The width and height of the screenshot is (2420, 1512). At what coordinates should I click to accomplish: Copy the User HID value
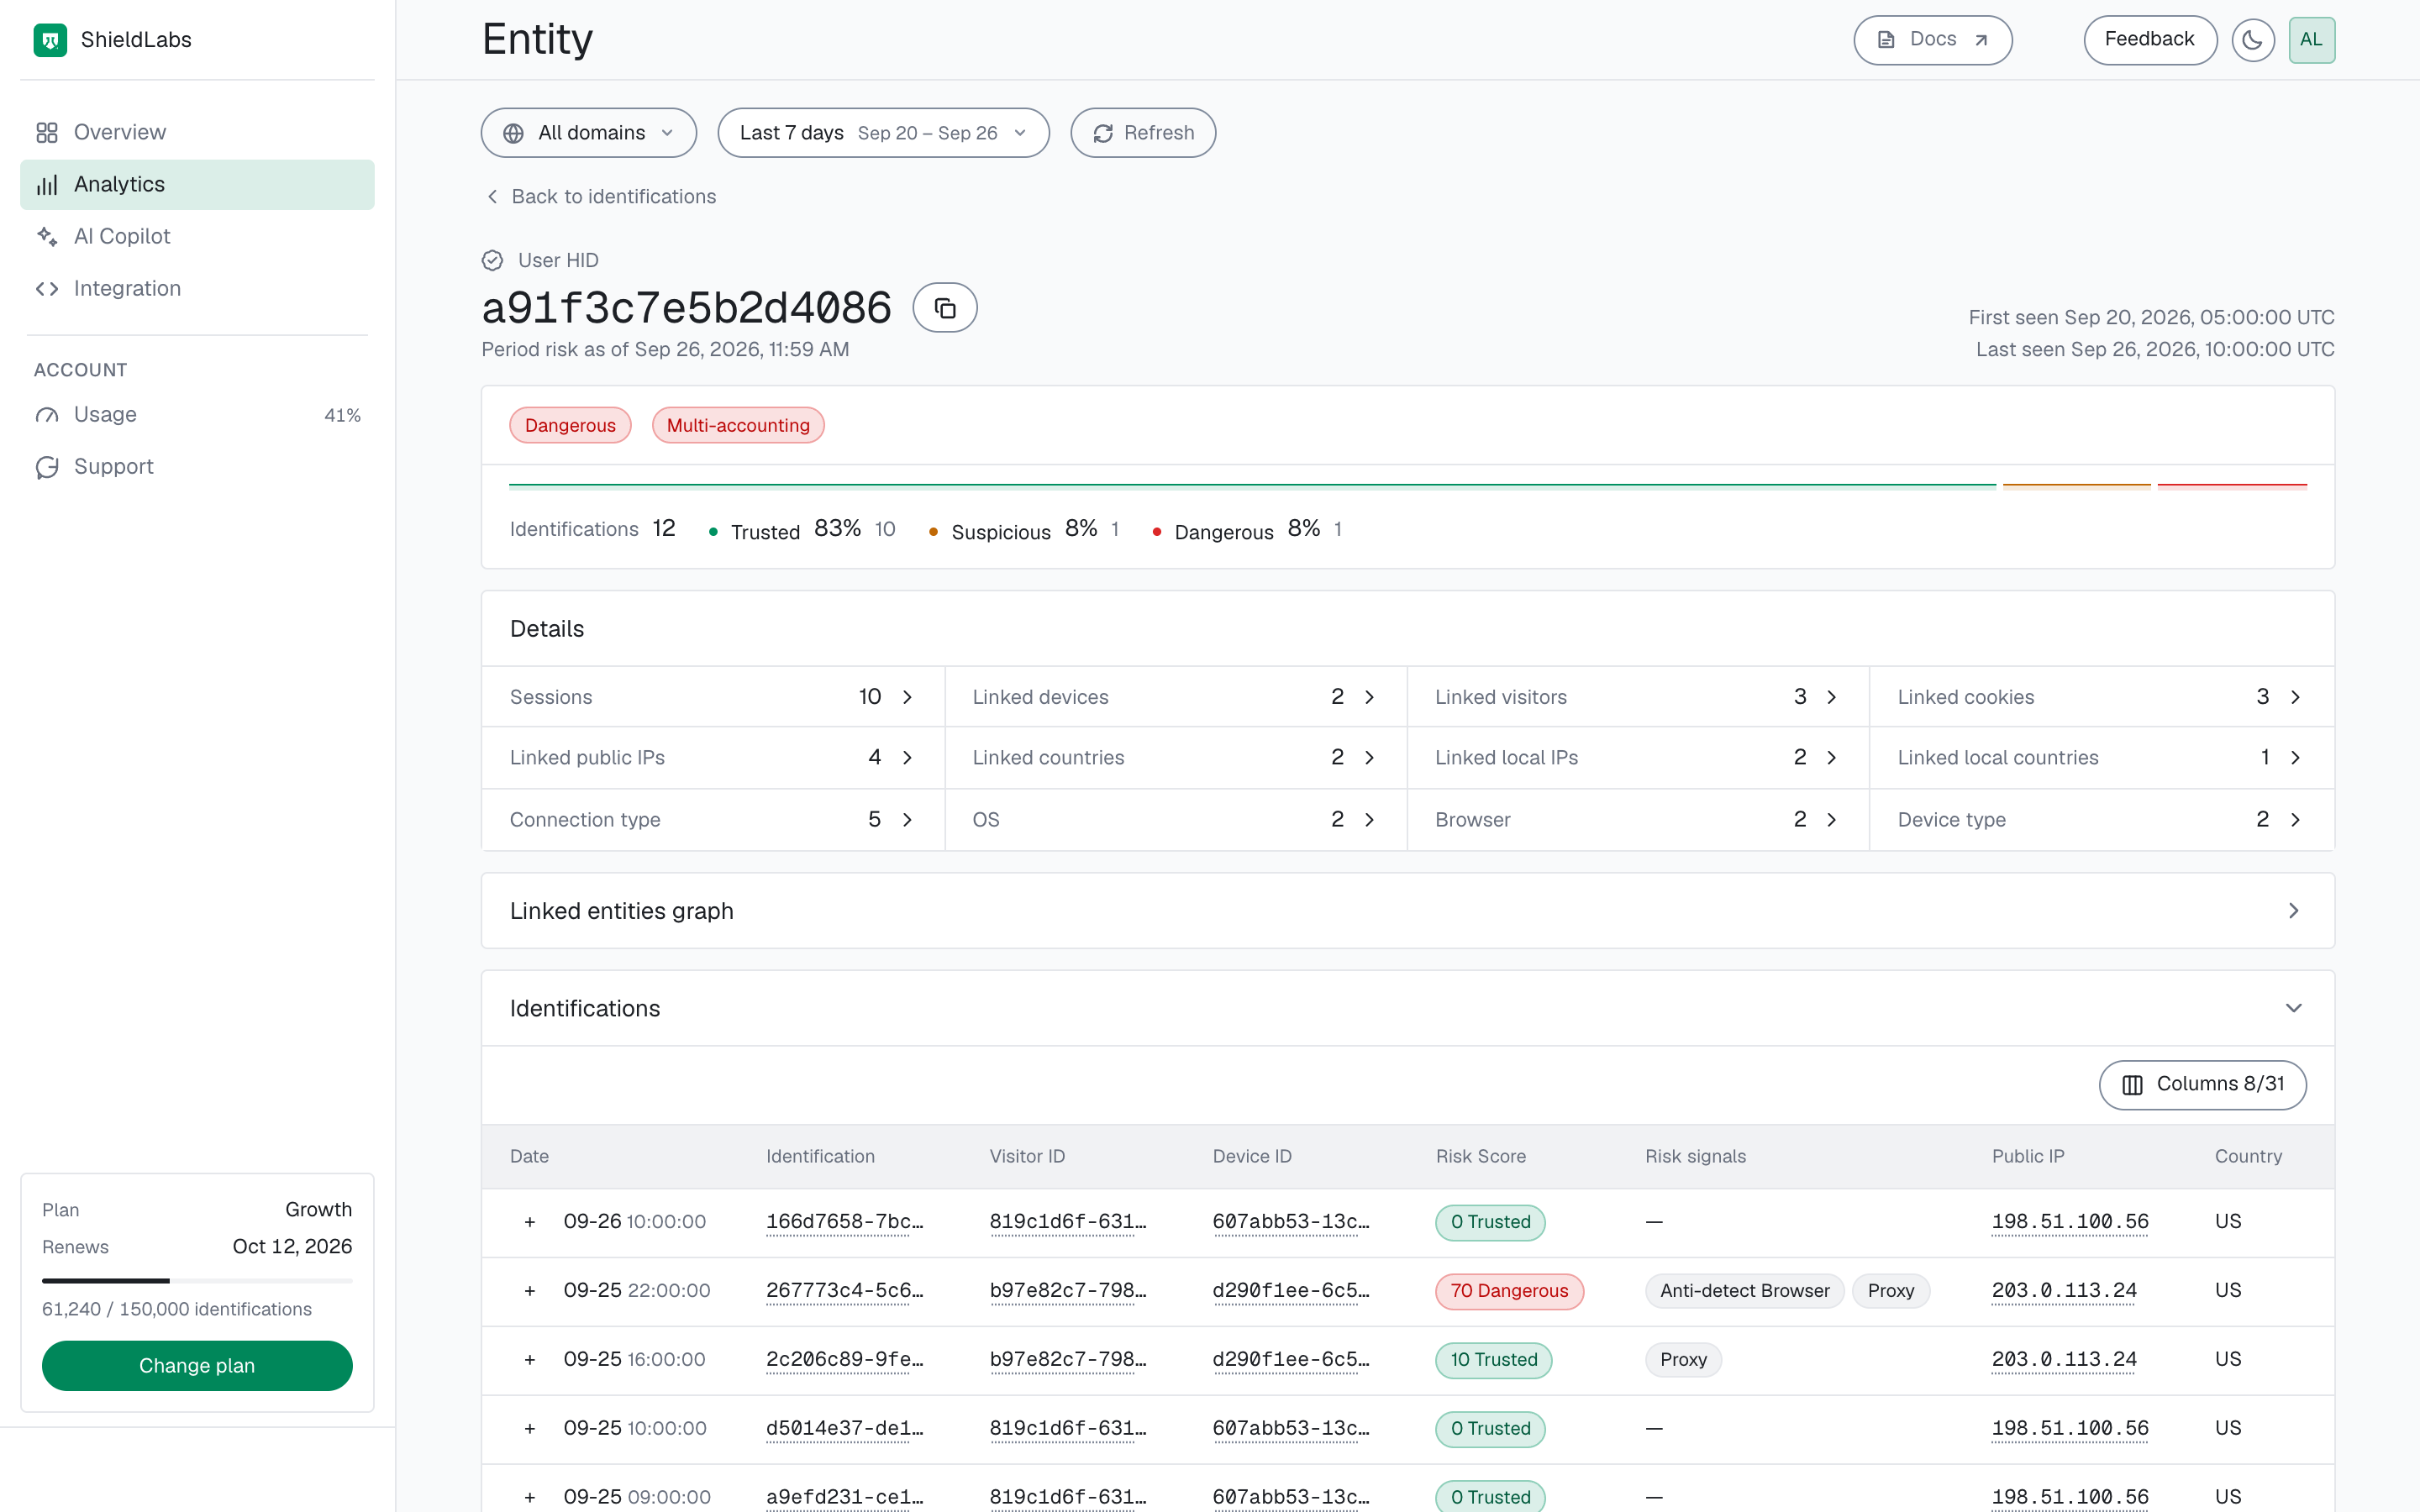coord(944,308)
